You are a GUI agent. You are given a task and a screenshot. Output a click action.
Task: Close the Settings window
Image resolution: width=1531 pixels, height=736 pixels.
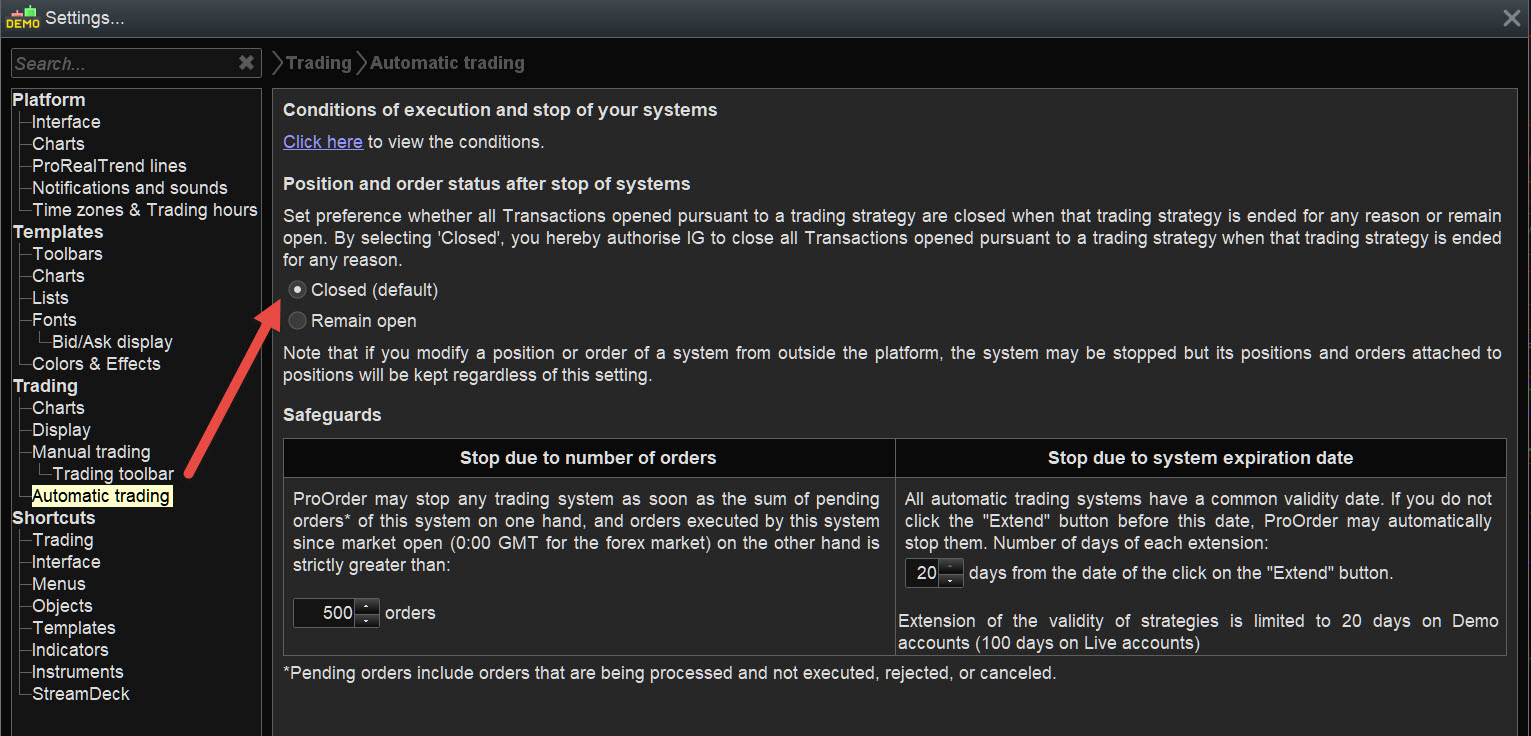1511,18
